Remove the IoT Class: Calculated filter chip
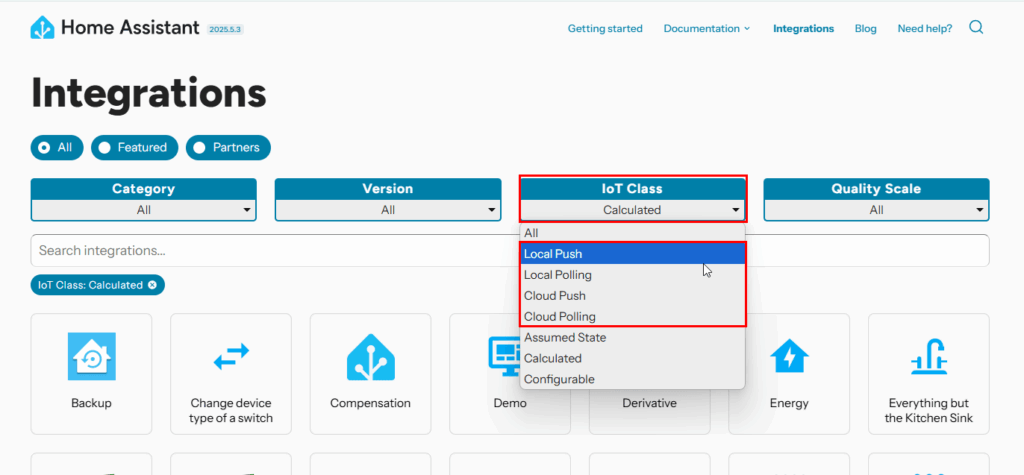Screen dimensions: 1024x475 pyautogui.click(x=152, y=285)
